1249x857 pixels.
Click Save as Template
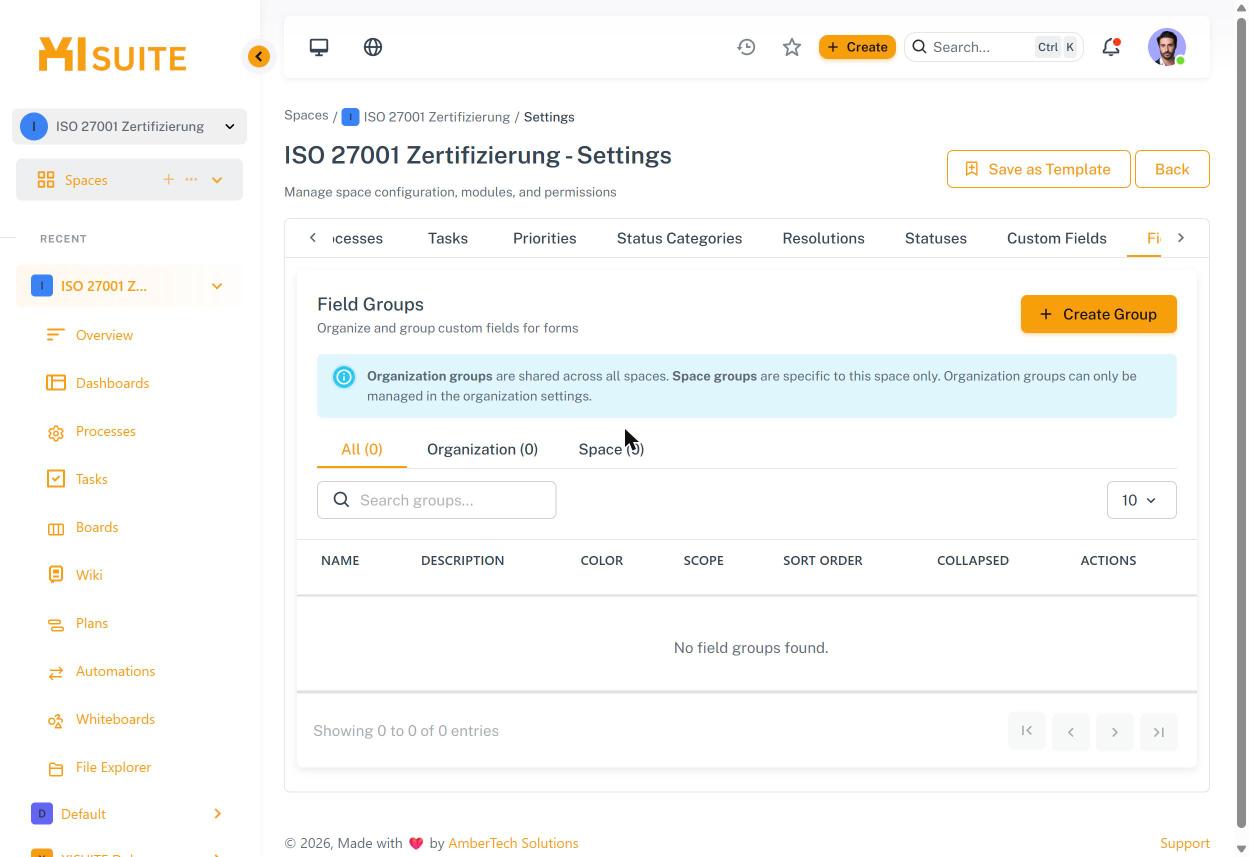tap(1038, 169)
